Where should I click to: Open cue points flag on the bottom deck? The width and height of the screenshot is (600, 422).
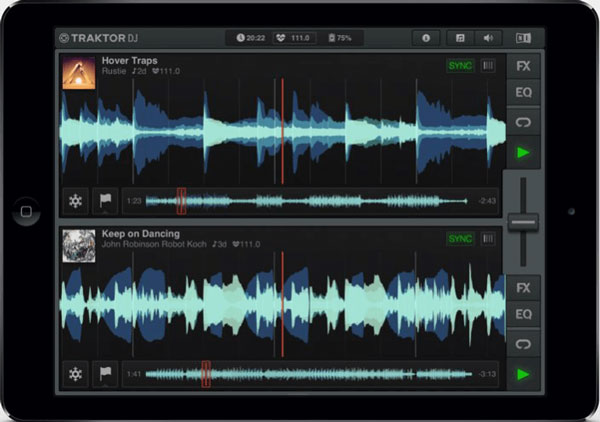105,375
